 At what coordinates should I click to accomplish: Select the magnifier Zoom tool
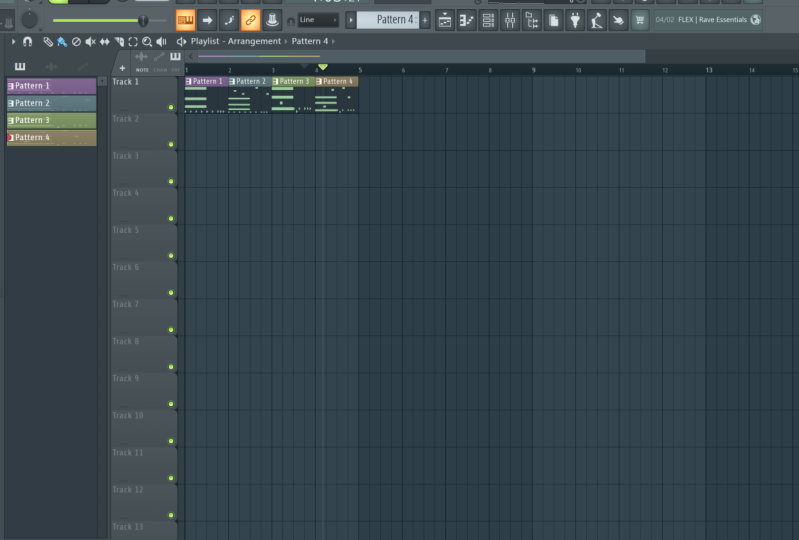point(147,42)
